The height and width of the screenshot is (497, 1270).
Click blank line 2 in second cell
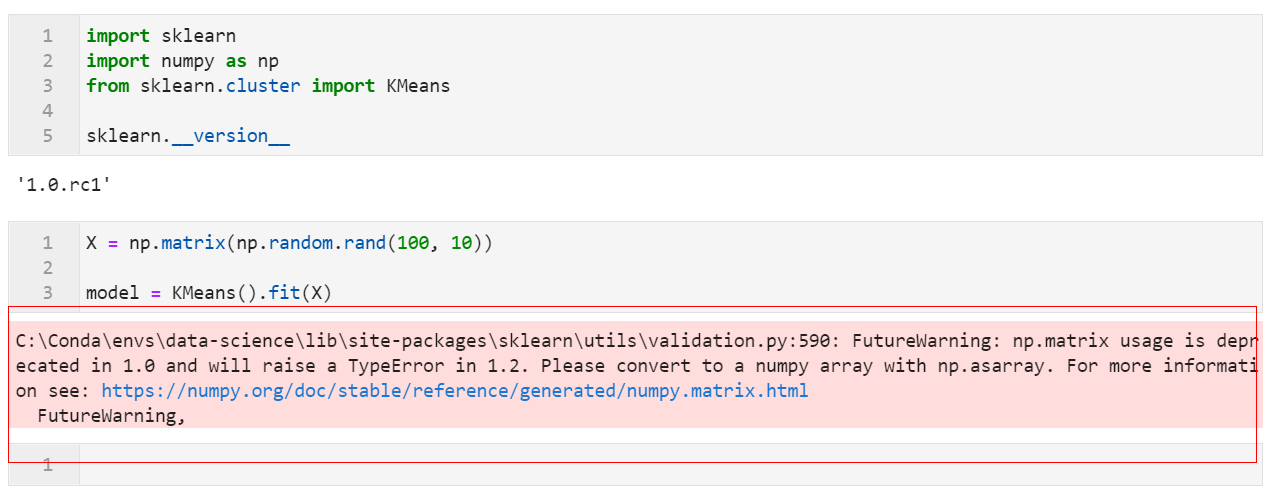click(x=670, y=268)
